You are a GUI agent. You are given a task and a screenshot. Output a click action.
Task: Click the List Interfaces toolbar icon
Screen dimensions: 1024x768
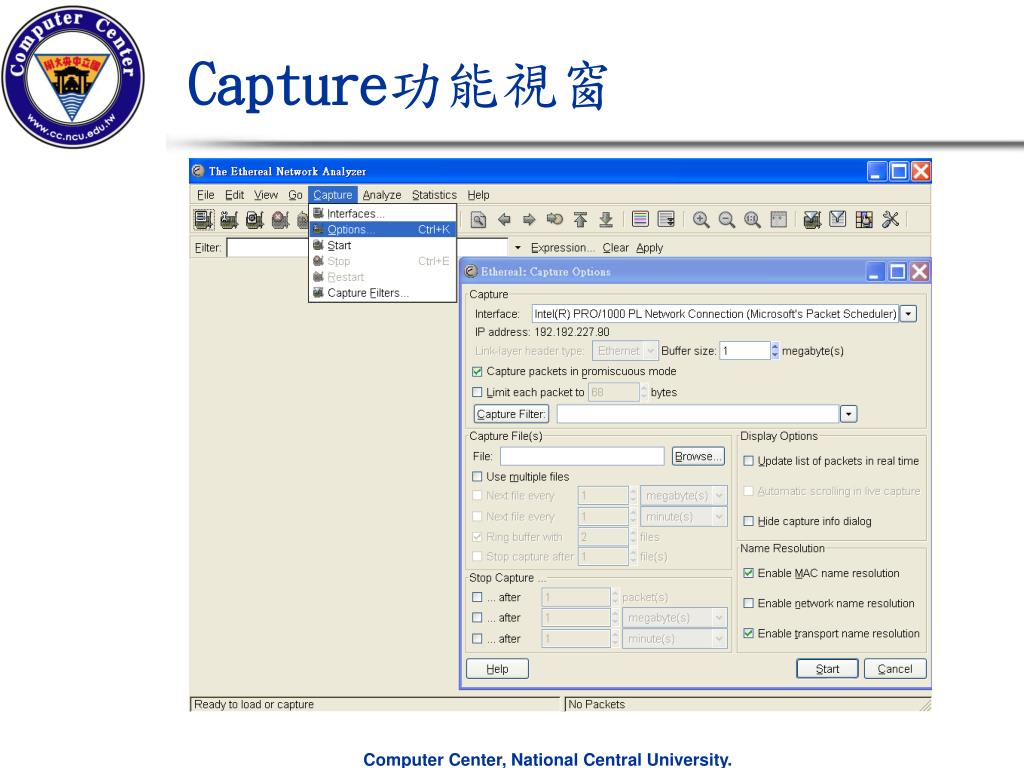pyautogui.click(x=203, y=219)
